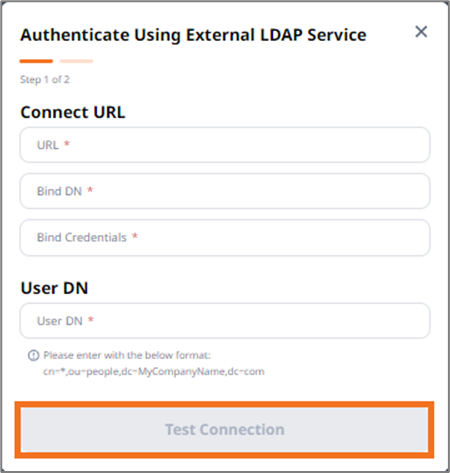This screenshot has height=473, width=450.
Task: Click the User DN section heading
Action: pyautogui.click(x=54, y=288)
